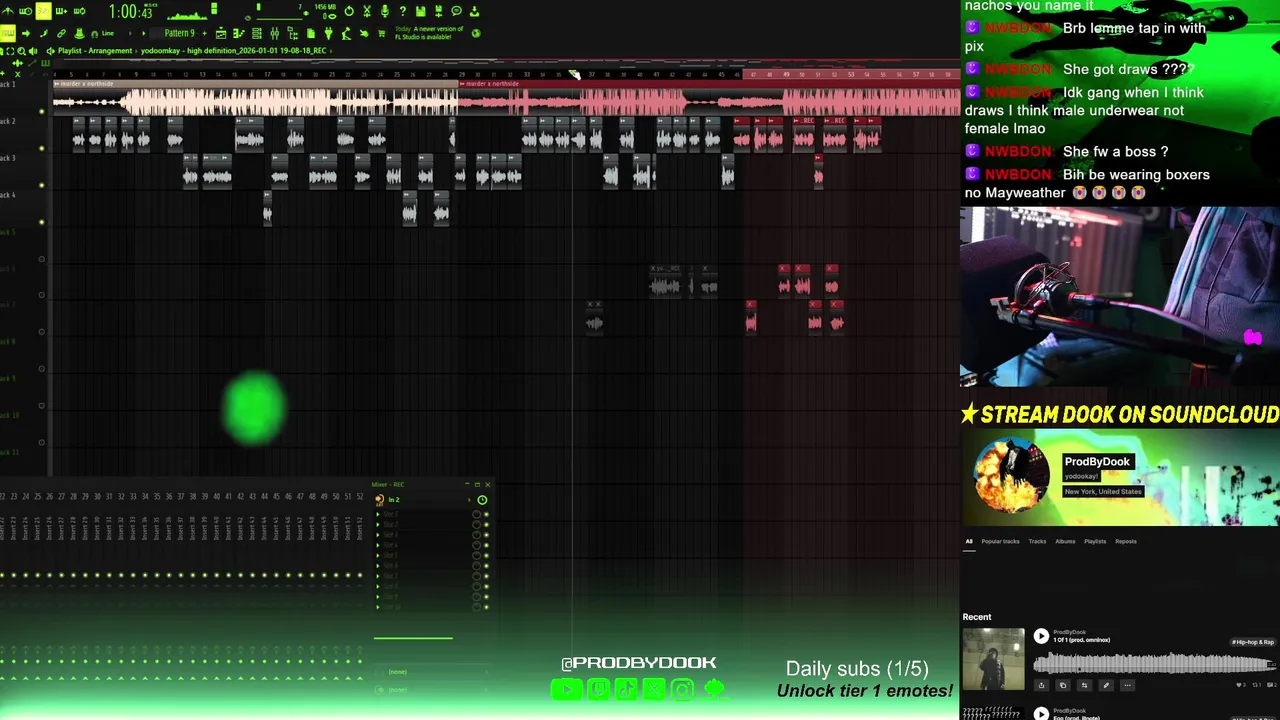The height and width of the screenshot is (720, 1280).
Task: Click the save project floppy icon
Action: click(x=421, y=11)
